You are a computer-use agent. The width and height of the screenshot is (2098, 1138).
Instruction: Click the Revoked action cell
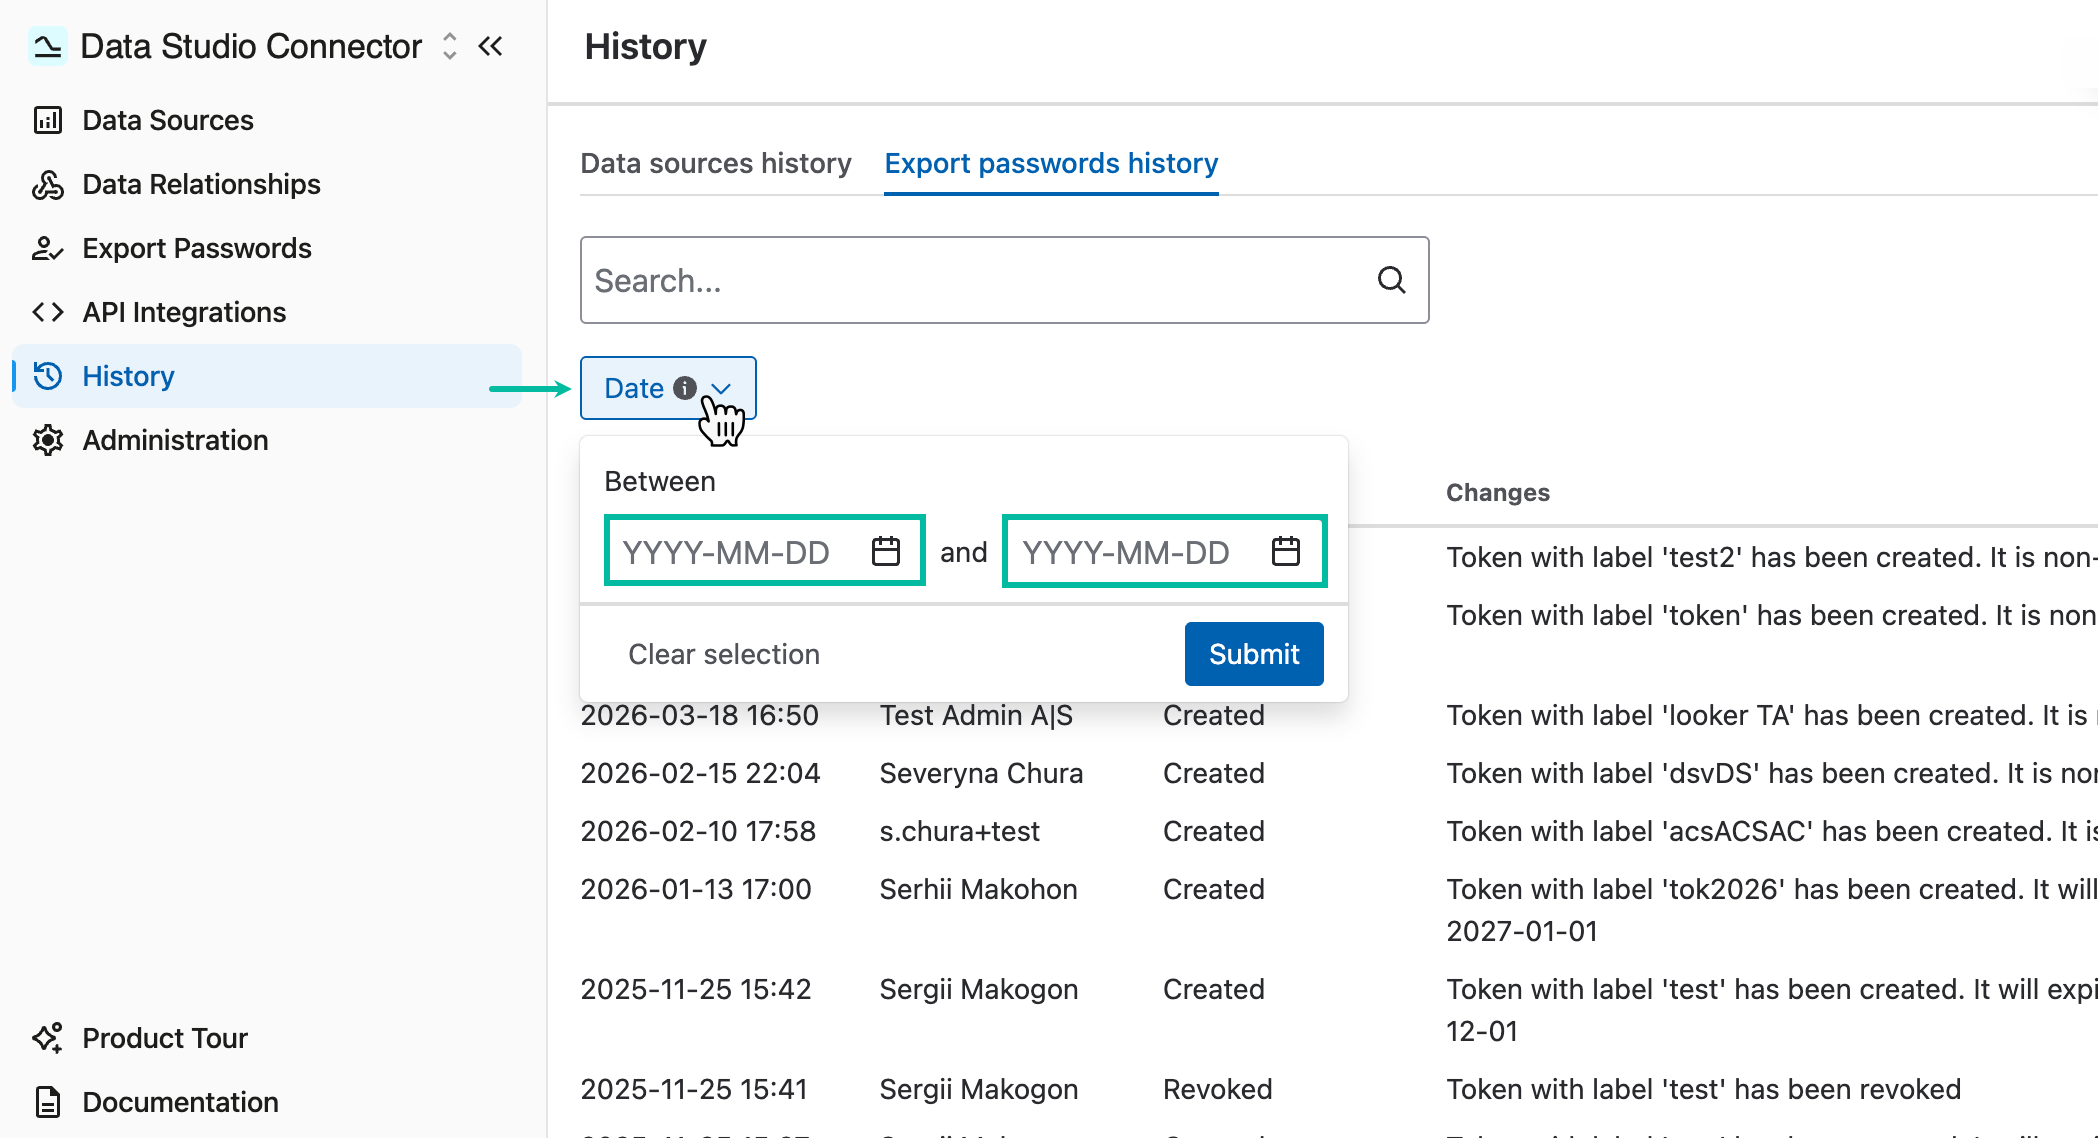pos(1218,1089)
